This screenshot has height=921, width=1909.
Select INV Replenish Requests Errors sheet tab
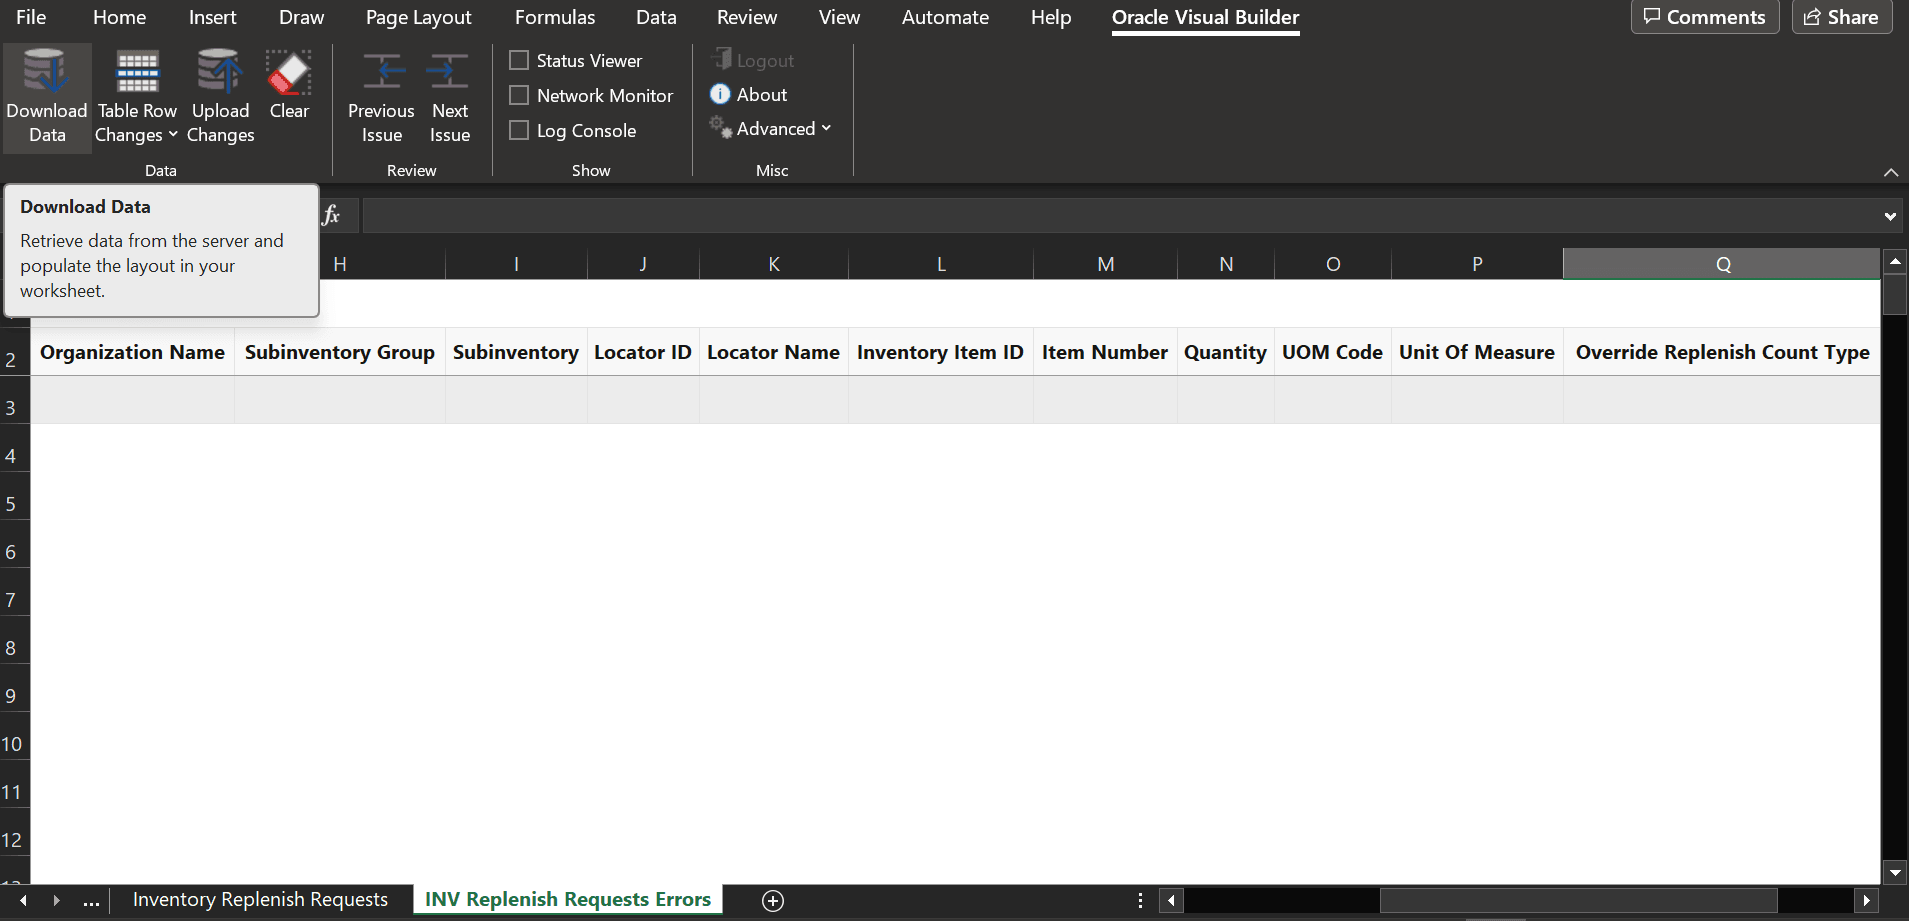click(568, 900)
